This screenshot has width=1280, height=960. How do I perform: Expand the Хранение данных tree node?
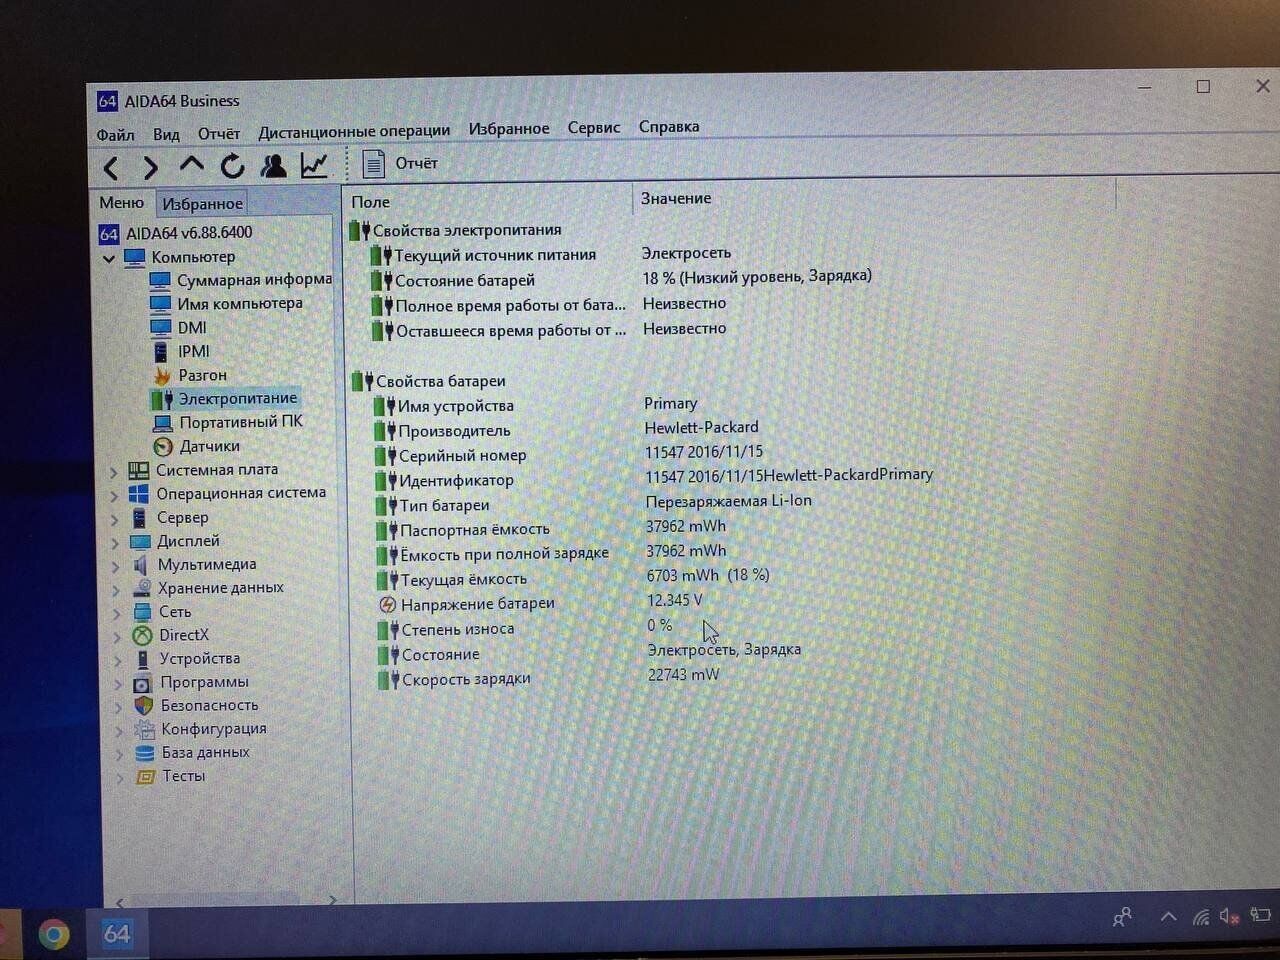pyautogui.click(x=116, y=589)
